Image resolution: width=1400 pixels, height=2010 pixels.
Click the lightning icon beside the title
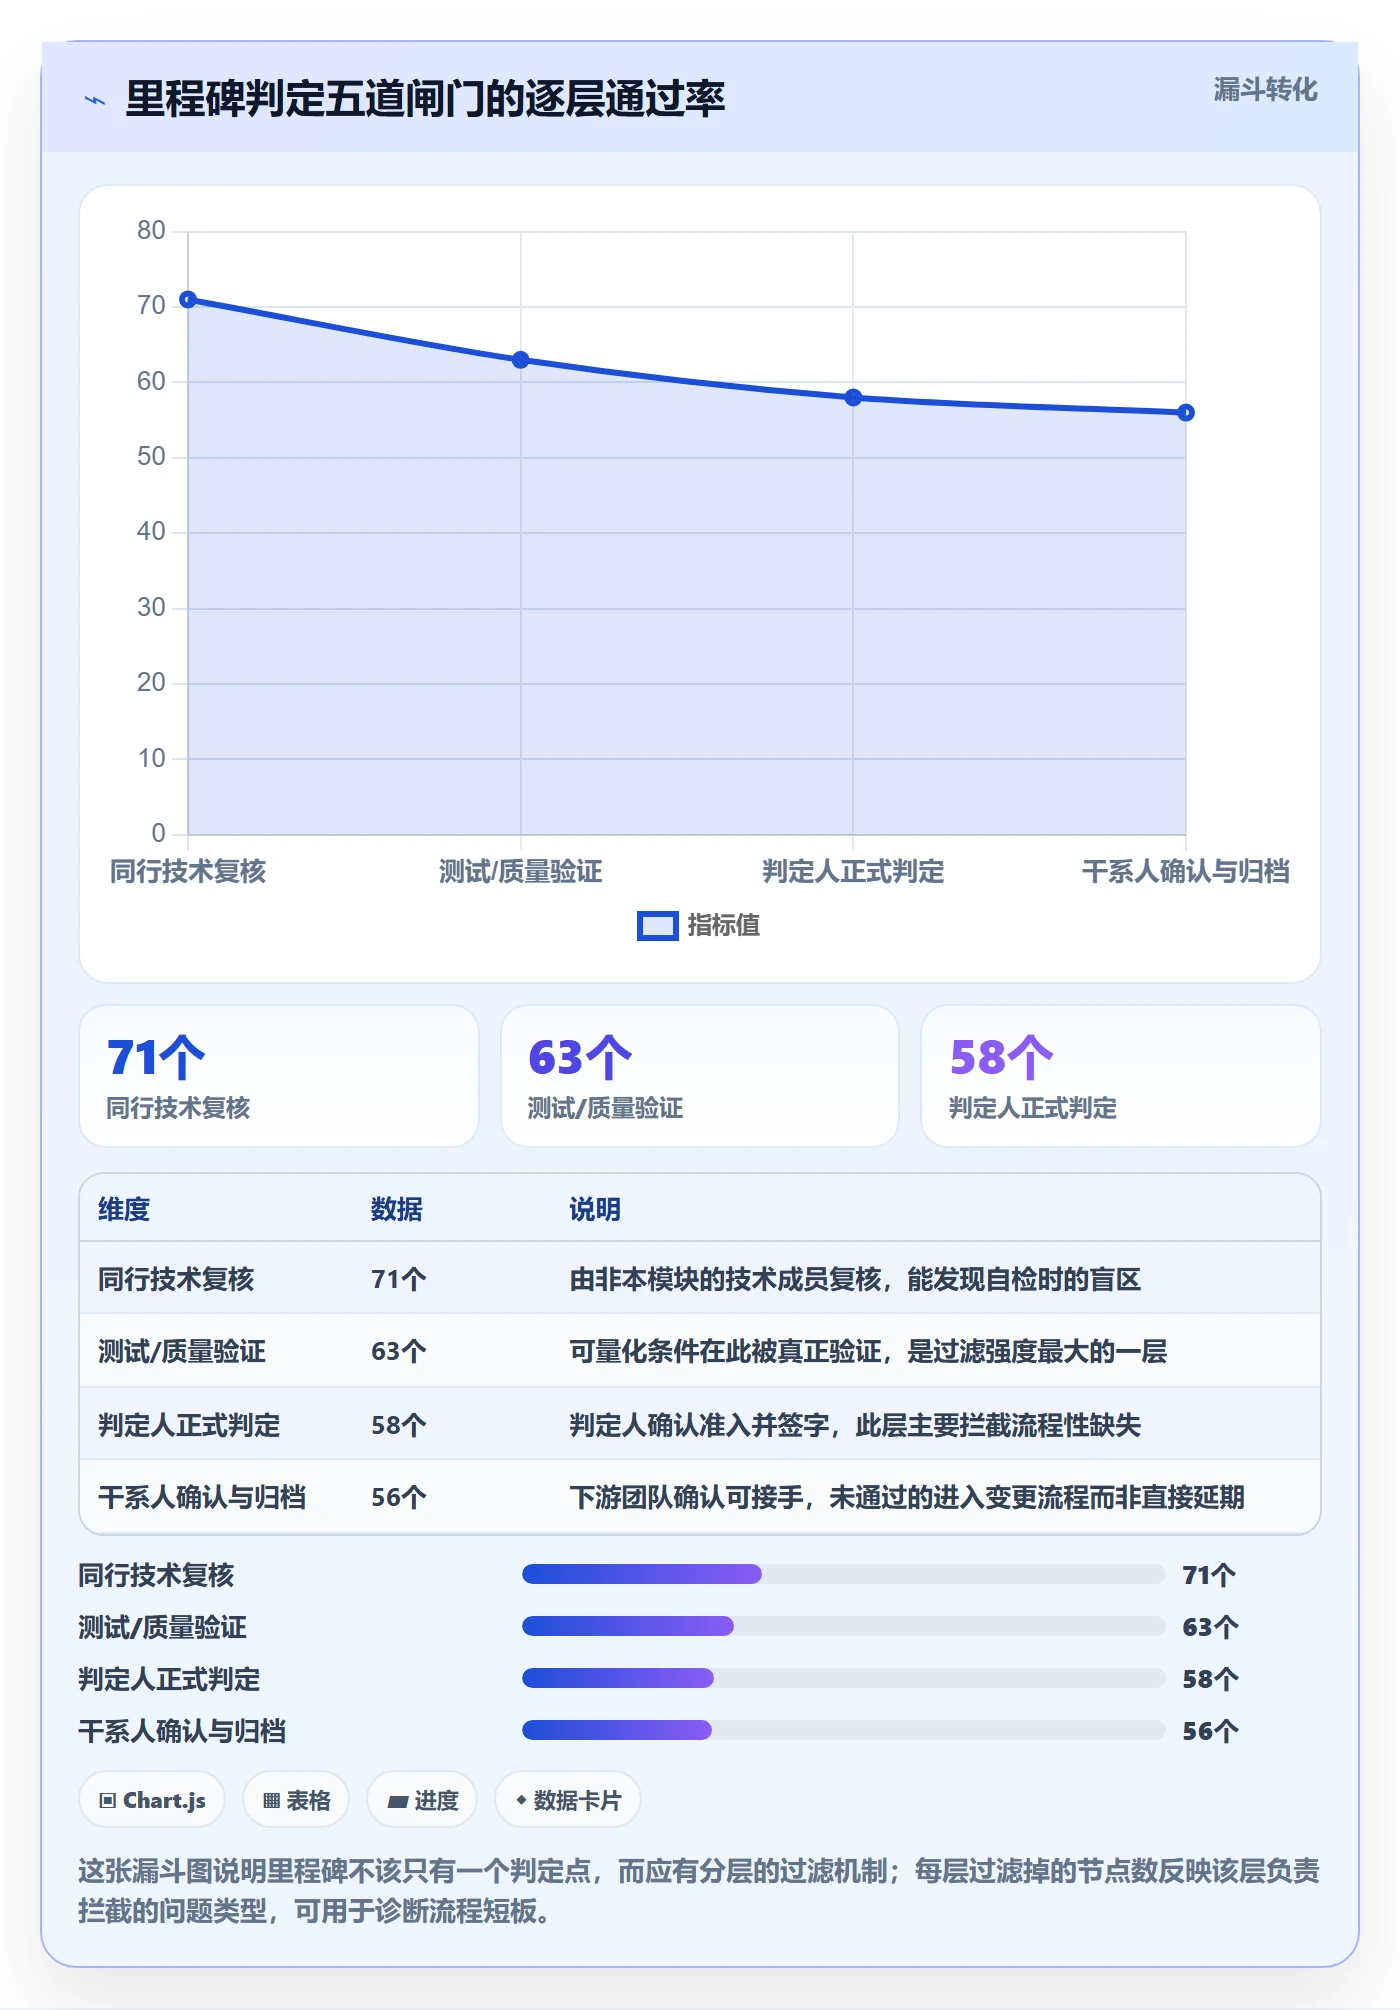click(x=95, y=100)
